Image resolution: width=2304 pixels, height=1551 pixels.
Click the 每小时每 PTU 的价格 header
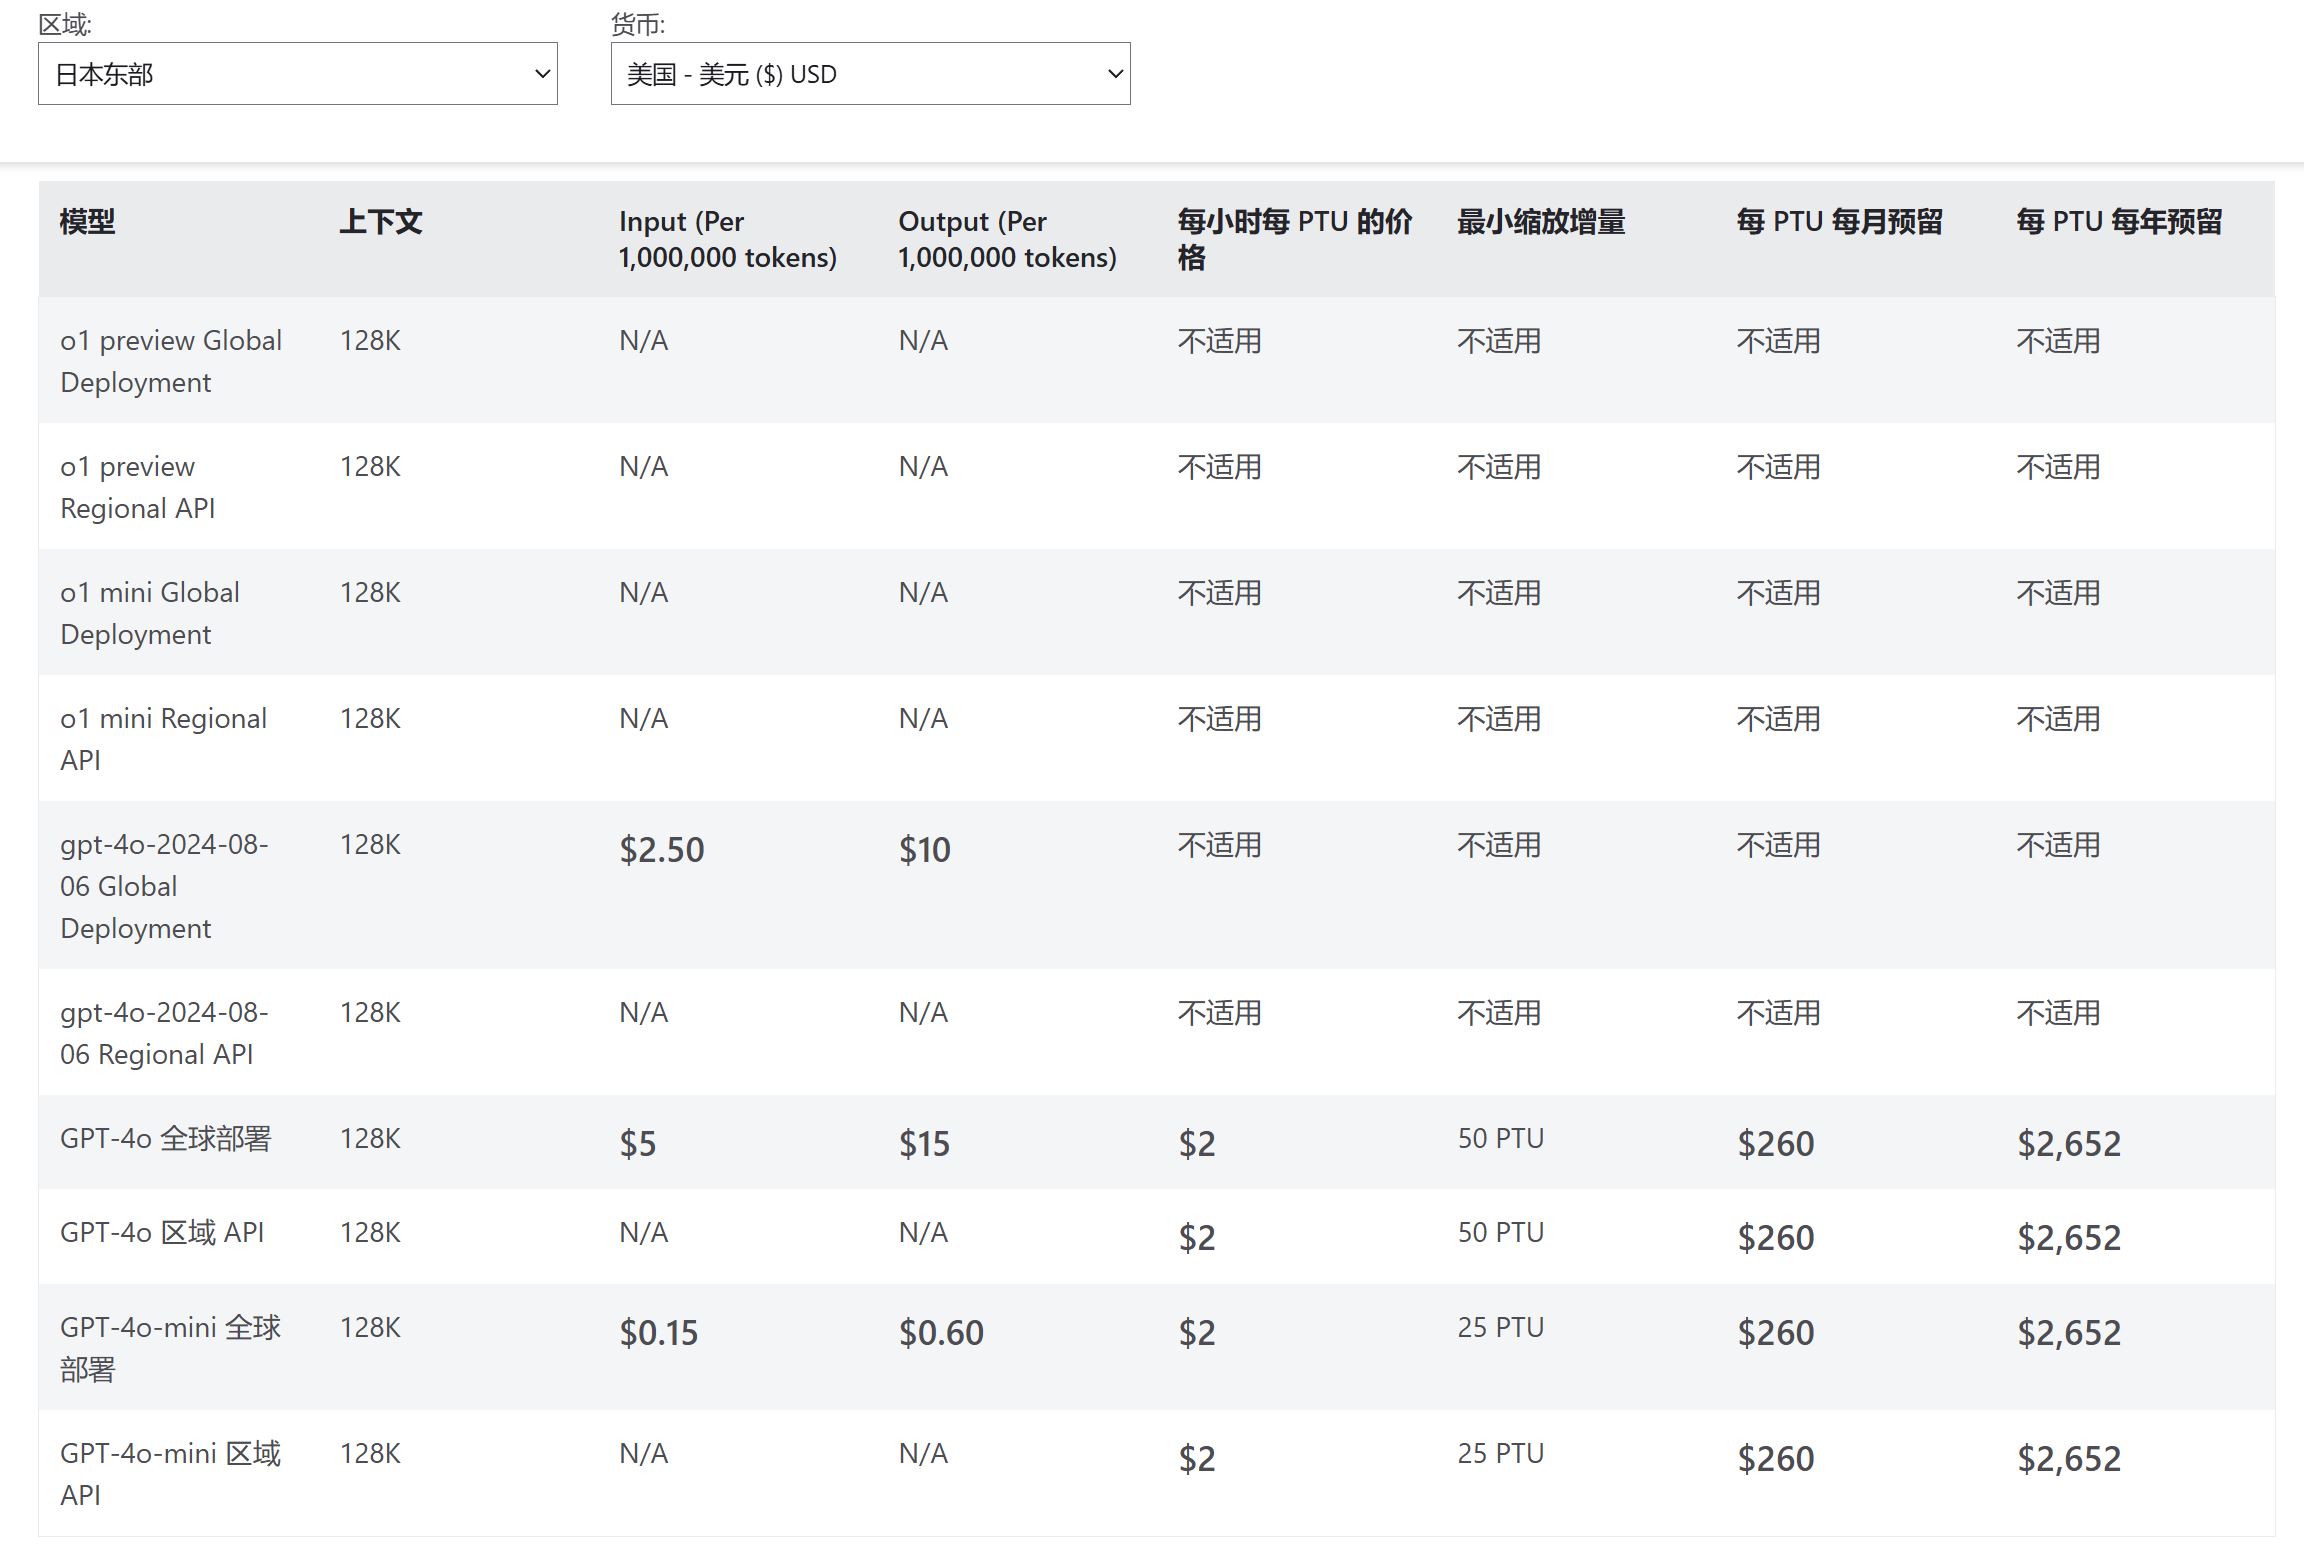pos(1295,239)
